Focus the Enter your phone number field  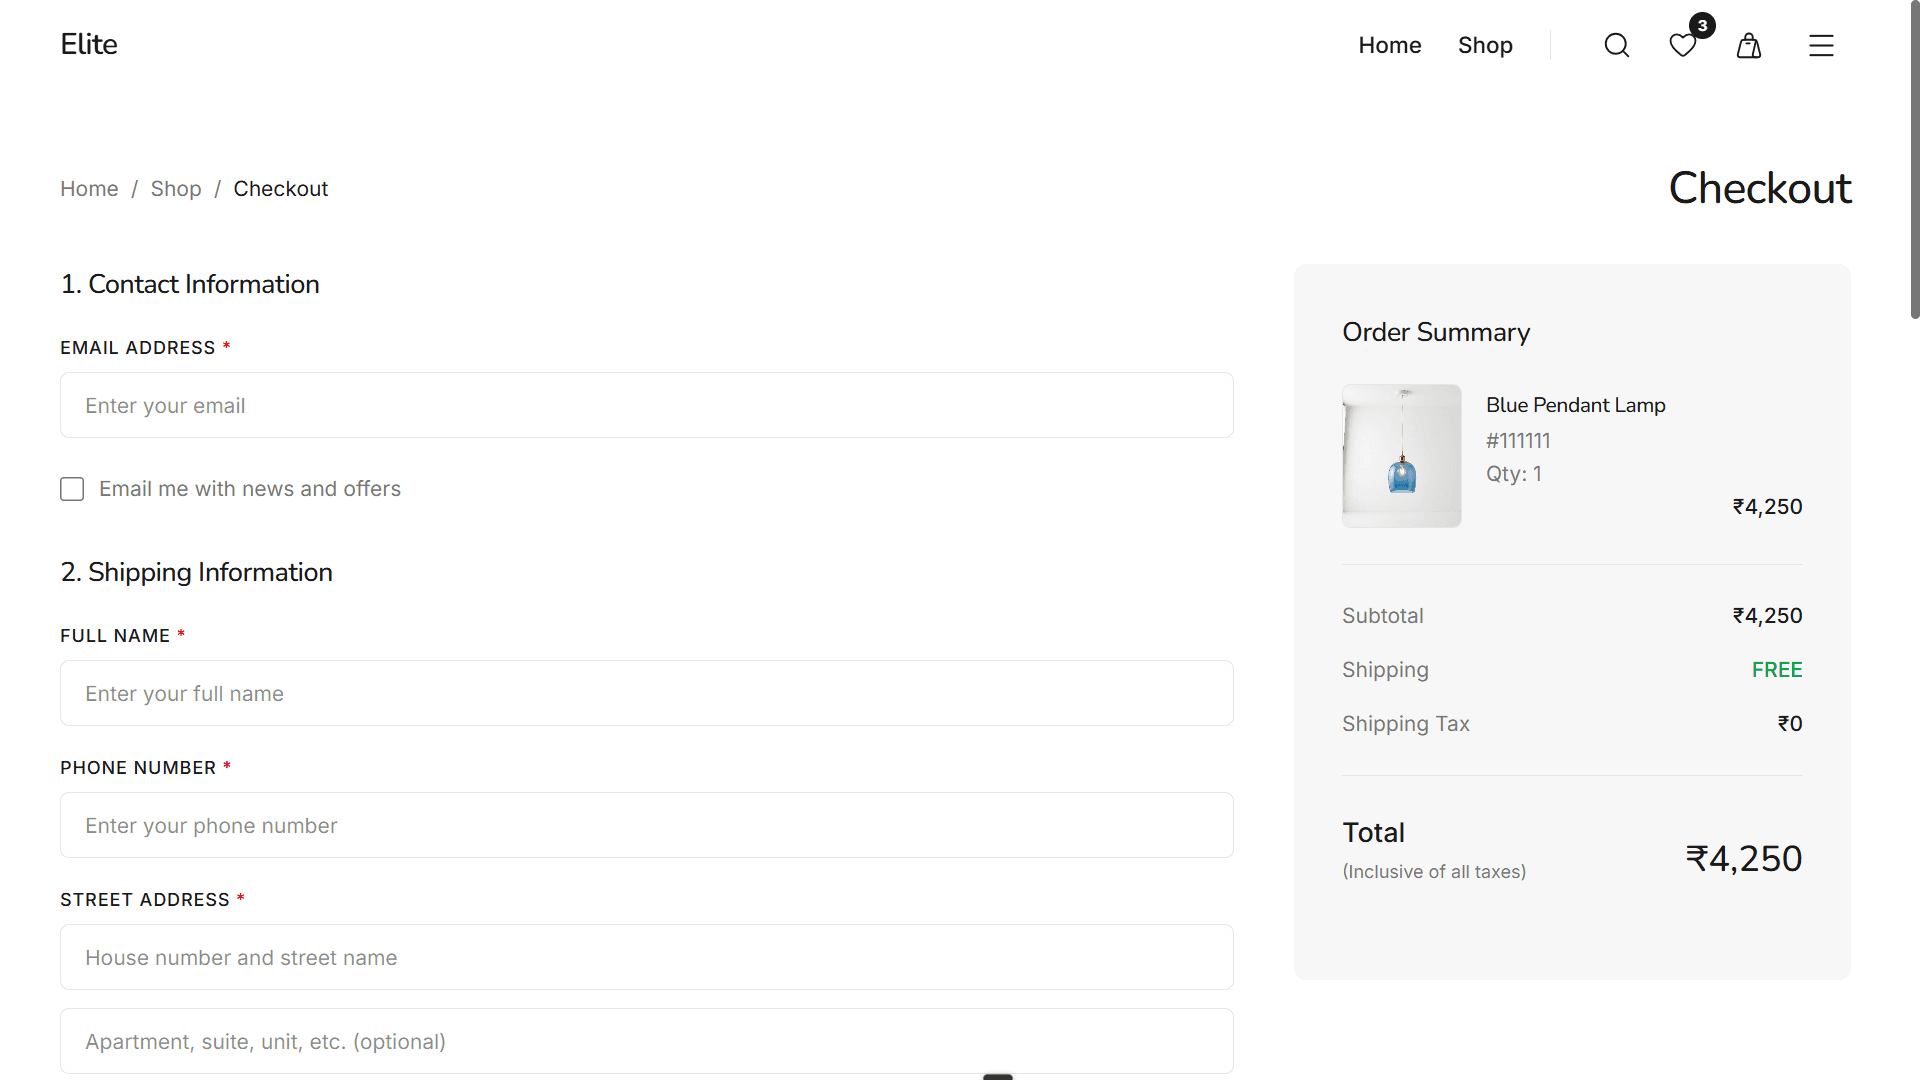coord(647,825)
